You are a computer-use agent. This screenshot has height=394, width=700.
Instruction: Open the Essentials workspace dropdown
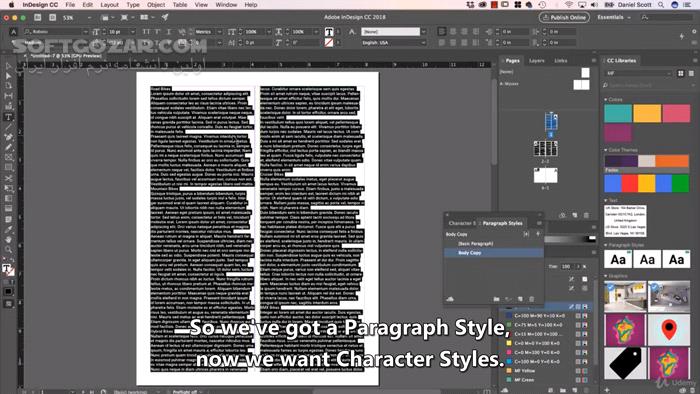tap(614, 17)
